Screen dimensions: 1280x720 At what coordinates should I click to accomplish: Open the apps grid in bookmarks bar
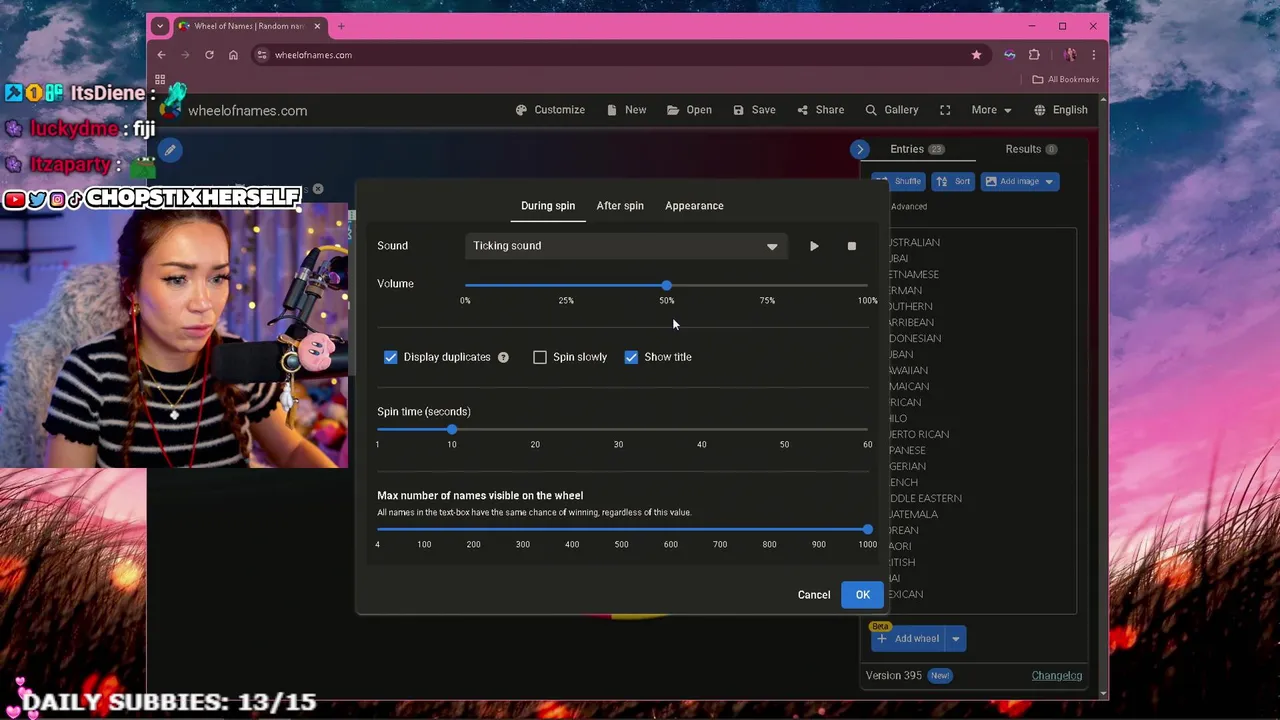point(160,79)
